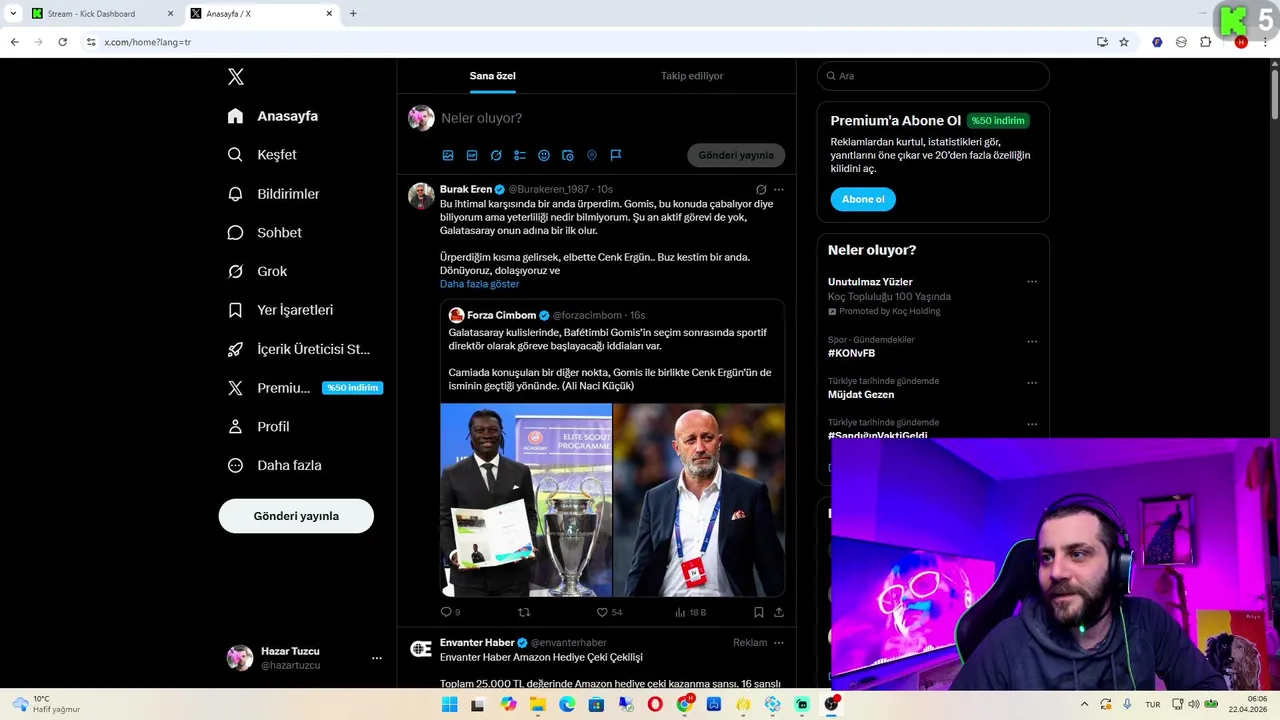Open Müjdat Gezen trending topic
Screen dimensions: 1280x720
pyautogui.click(x=861, y=395)
